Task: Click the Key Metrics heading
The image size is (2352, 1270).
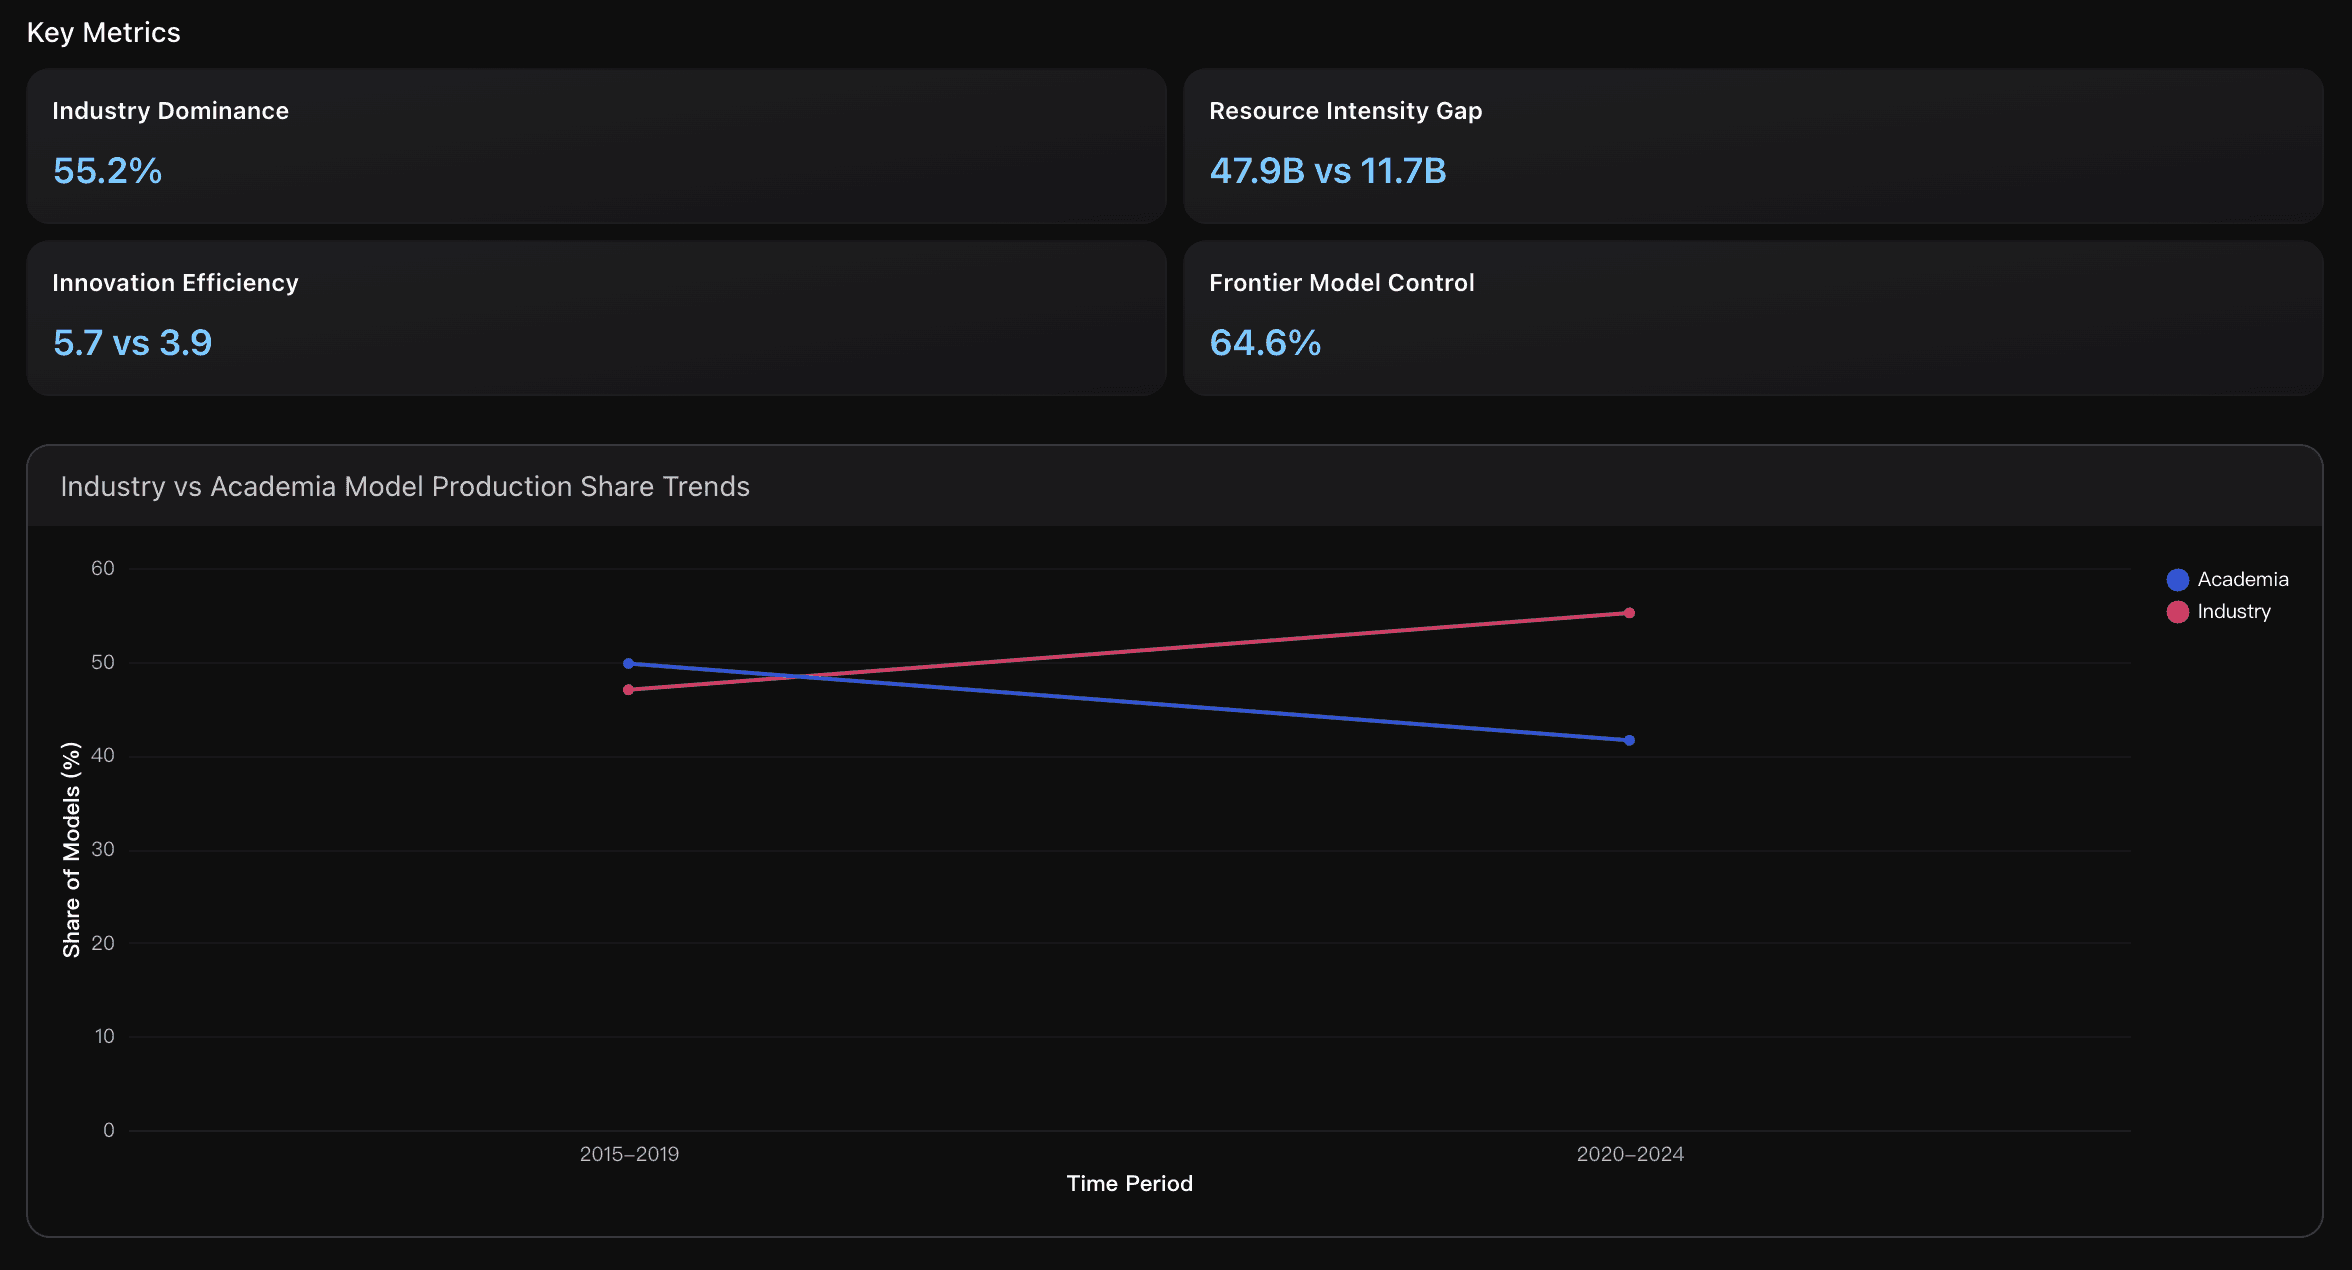Action: (103, 33)
